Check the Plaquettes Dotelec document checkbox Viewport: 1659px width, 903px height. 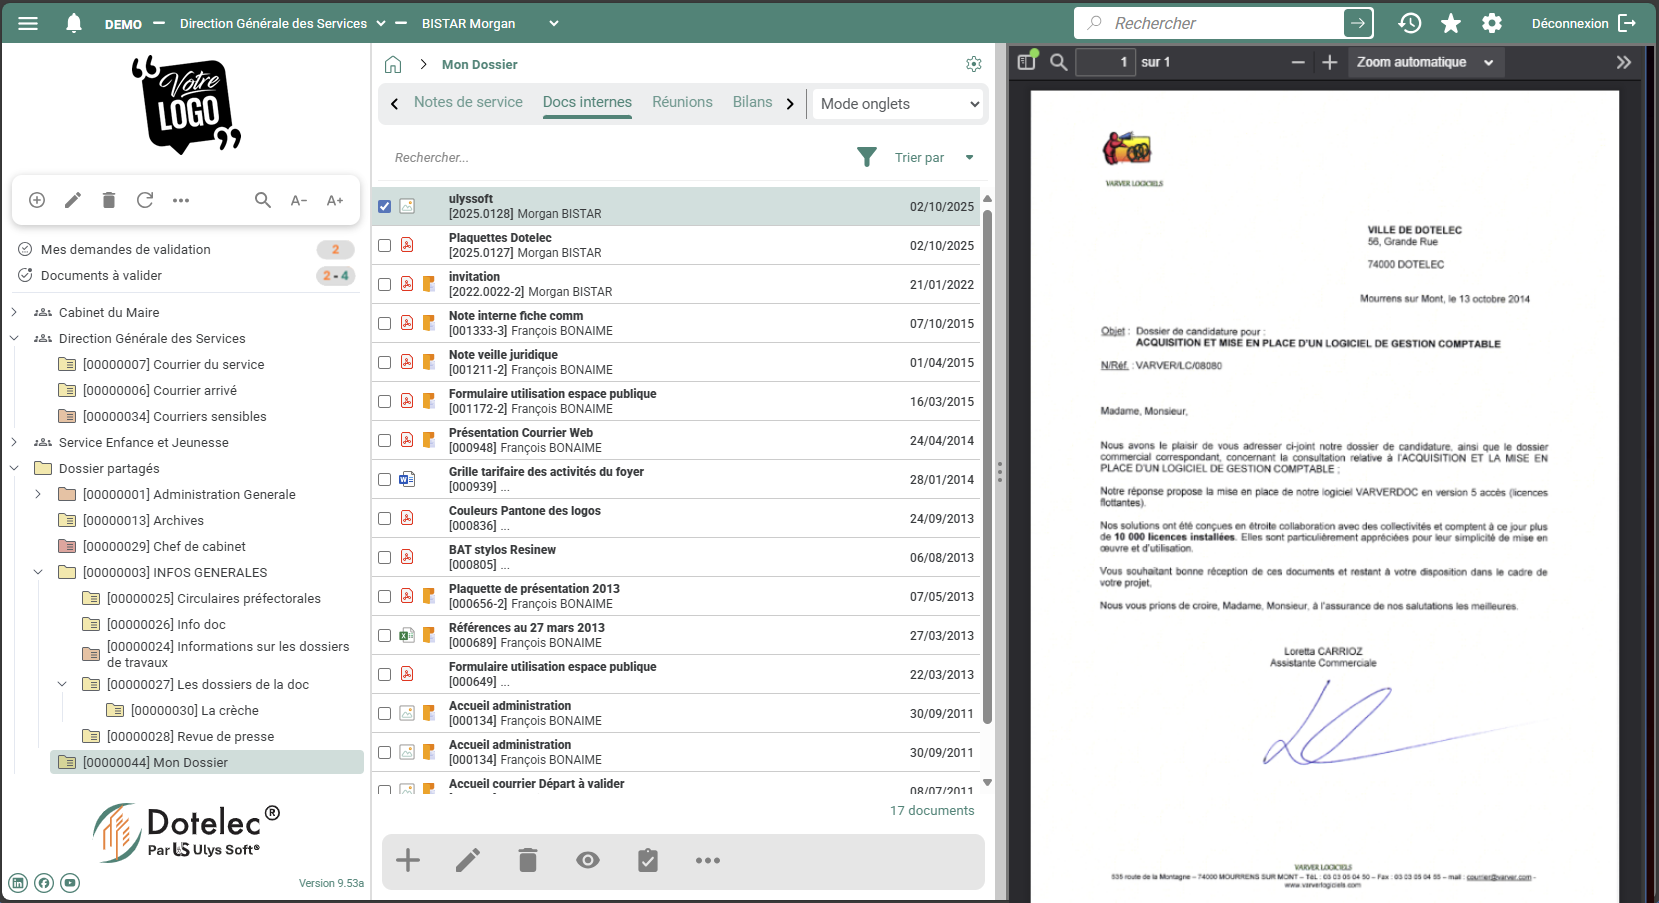click(384, 245)
